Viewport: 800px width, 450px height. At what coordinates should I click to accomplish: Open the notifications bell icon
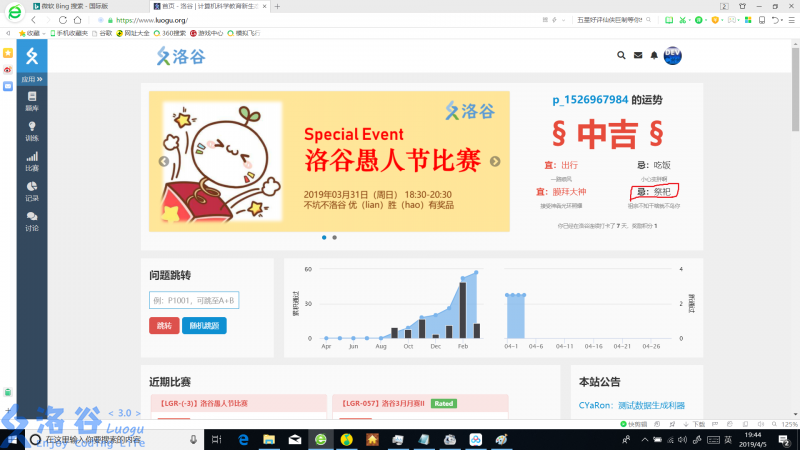click(654, 56)
